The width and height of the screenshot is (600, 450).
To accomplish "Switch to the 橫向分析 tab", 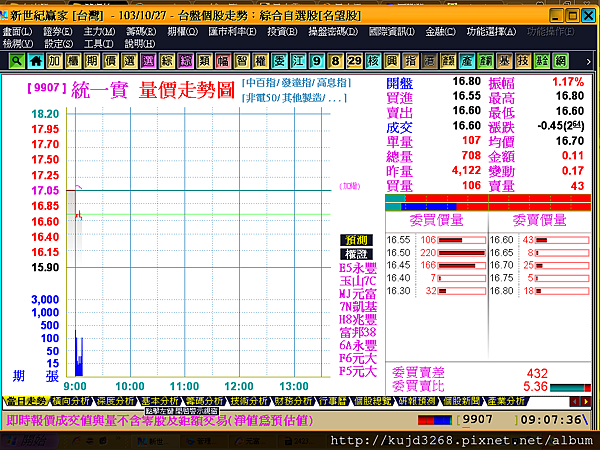I will pos(71,401).
